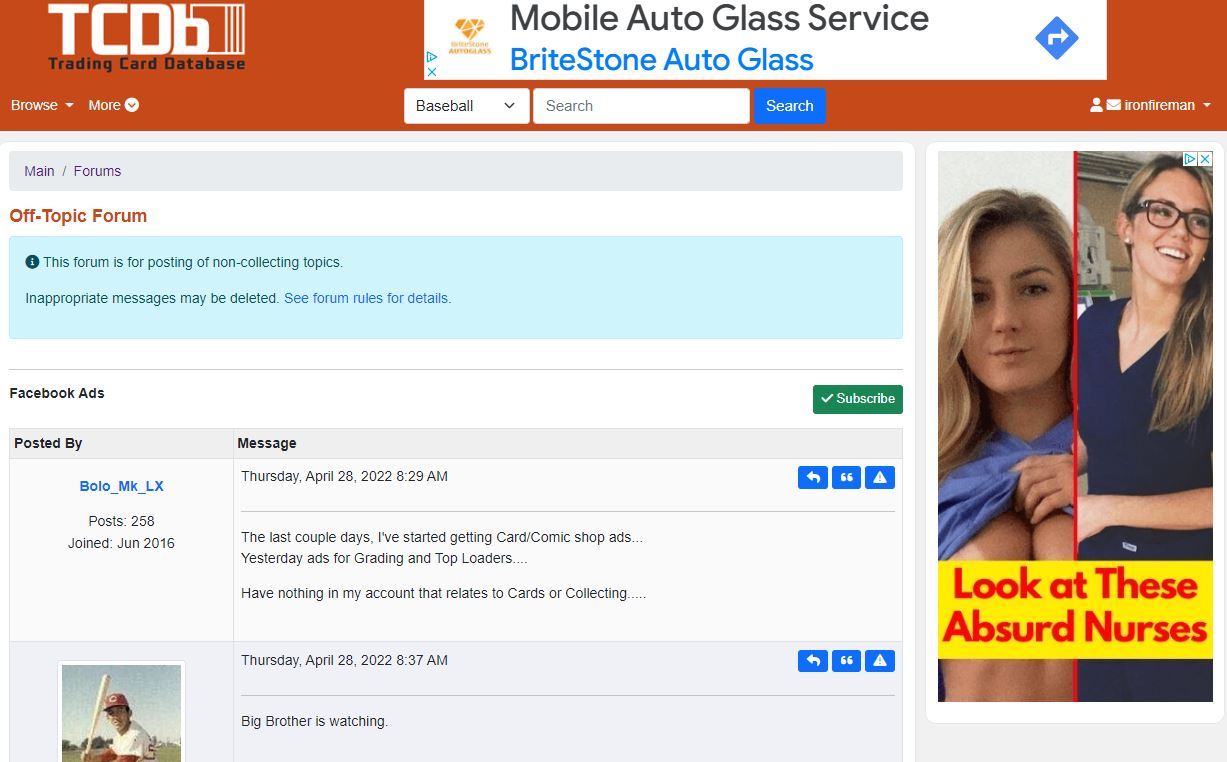Open See forum rules for details link

367,298
